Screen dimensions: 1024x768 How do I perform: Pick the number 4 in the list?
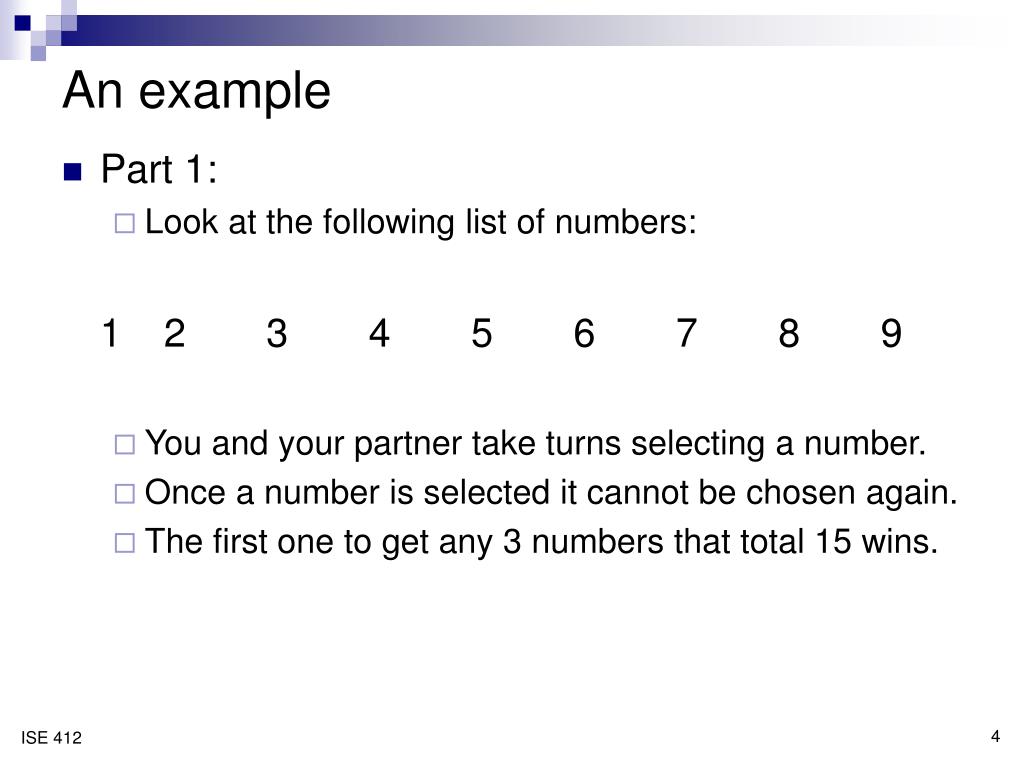[379, 333]
